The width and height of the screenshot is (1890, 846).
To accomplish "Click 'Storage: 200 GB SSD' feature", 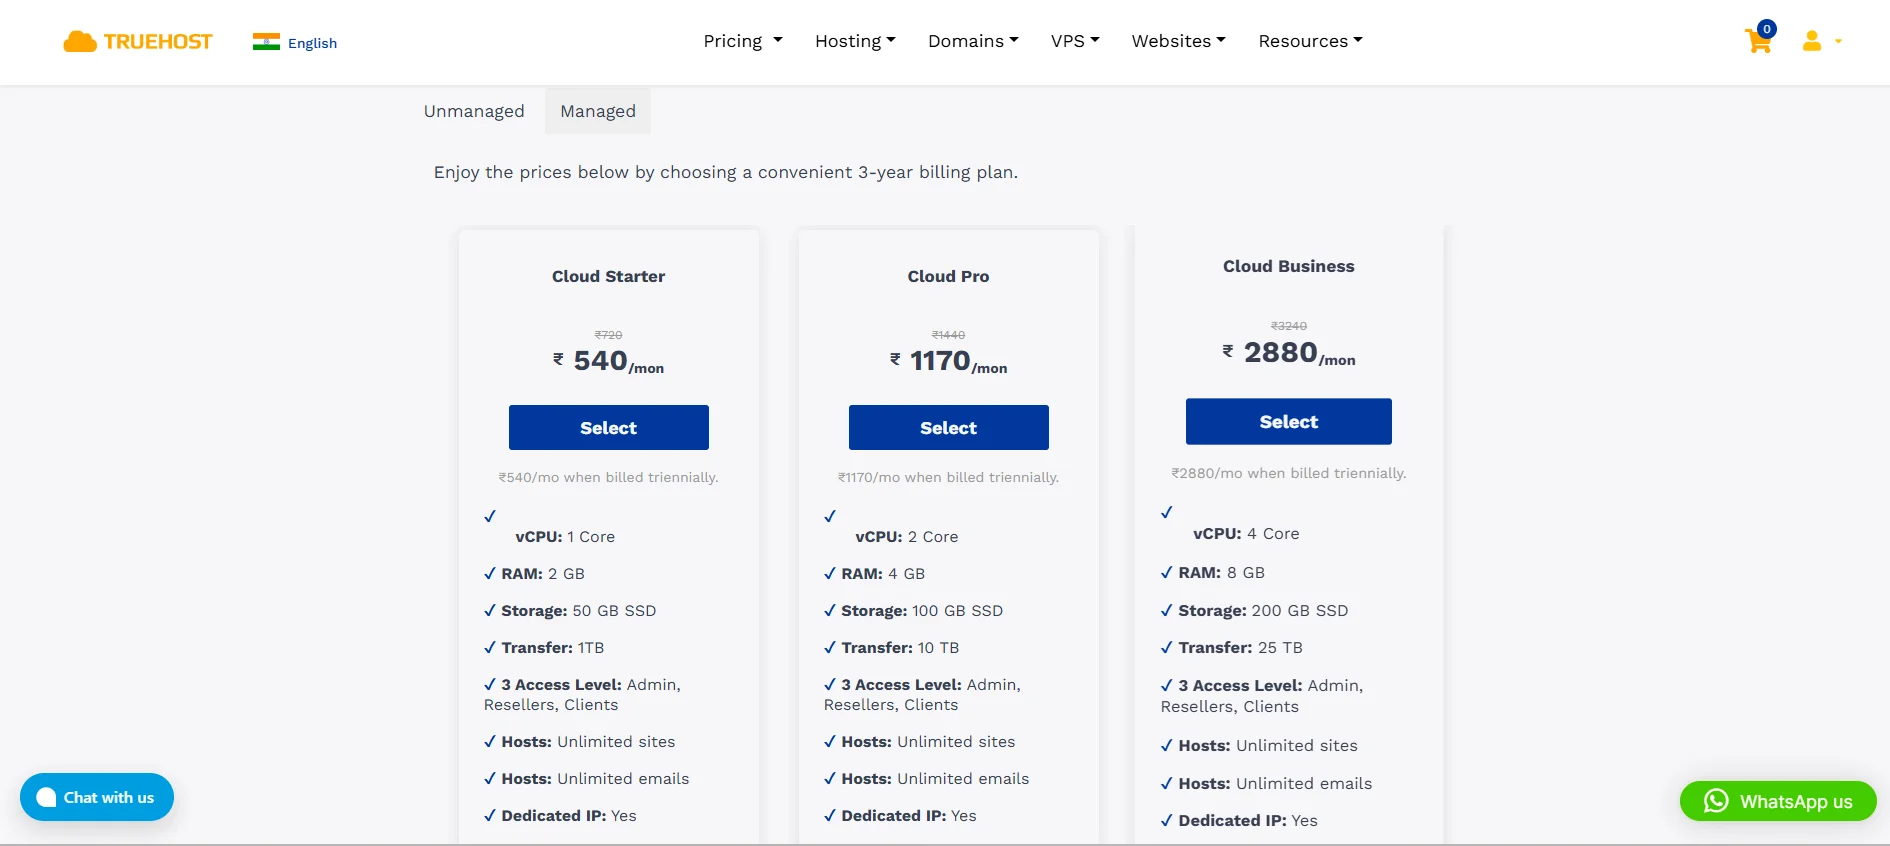I will pos(1263,611).
